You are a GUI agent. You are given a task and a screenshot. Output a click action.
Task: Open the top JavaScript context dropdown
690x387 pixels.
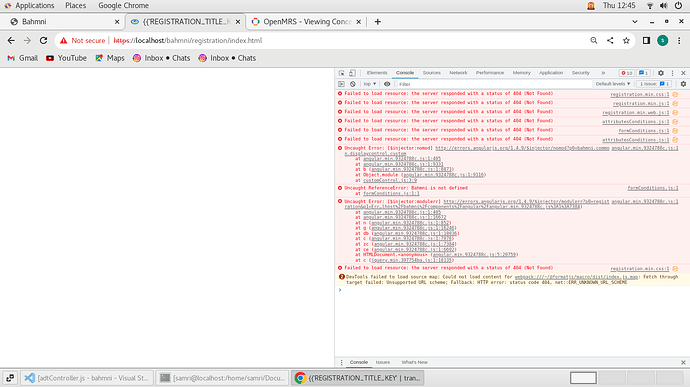coord(370,84)
